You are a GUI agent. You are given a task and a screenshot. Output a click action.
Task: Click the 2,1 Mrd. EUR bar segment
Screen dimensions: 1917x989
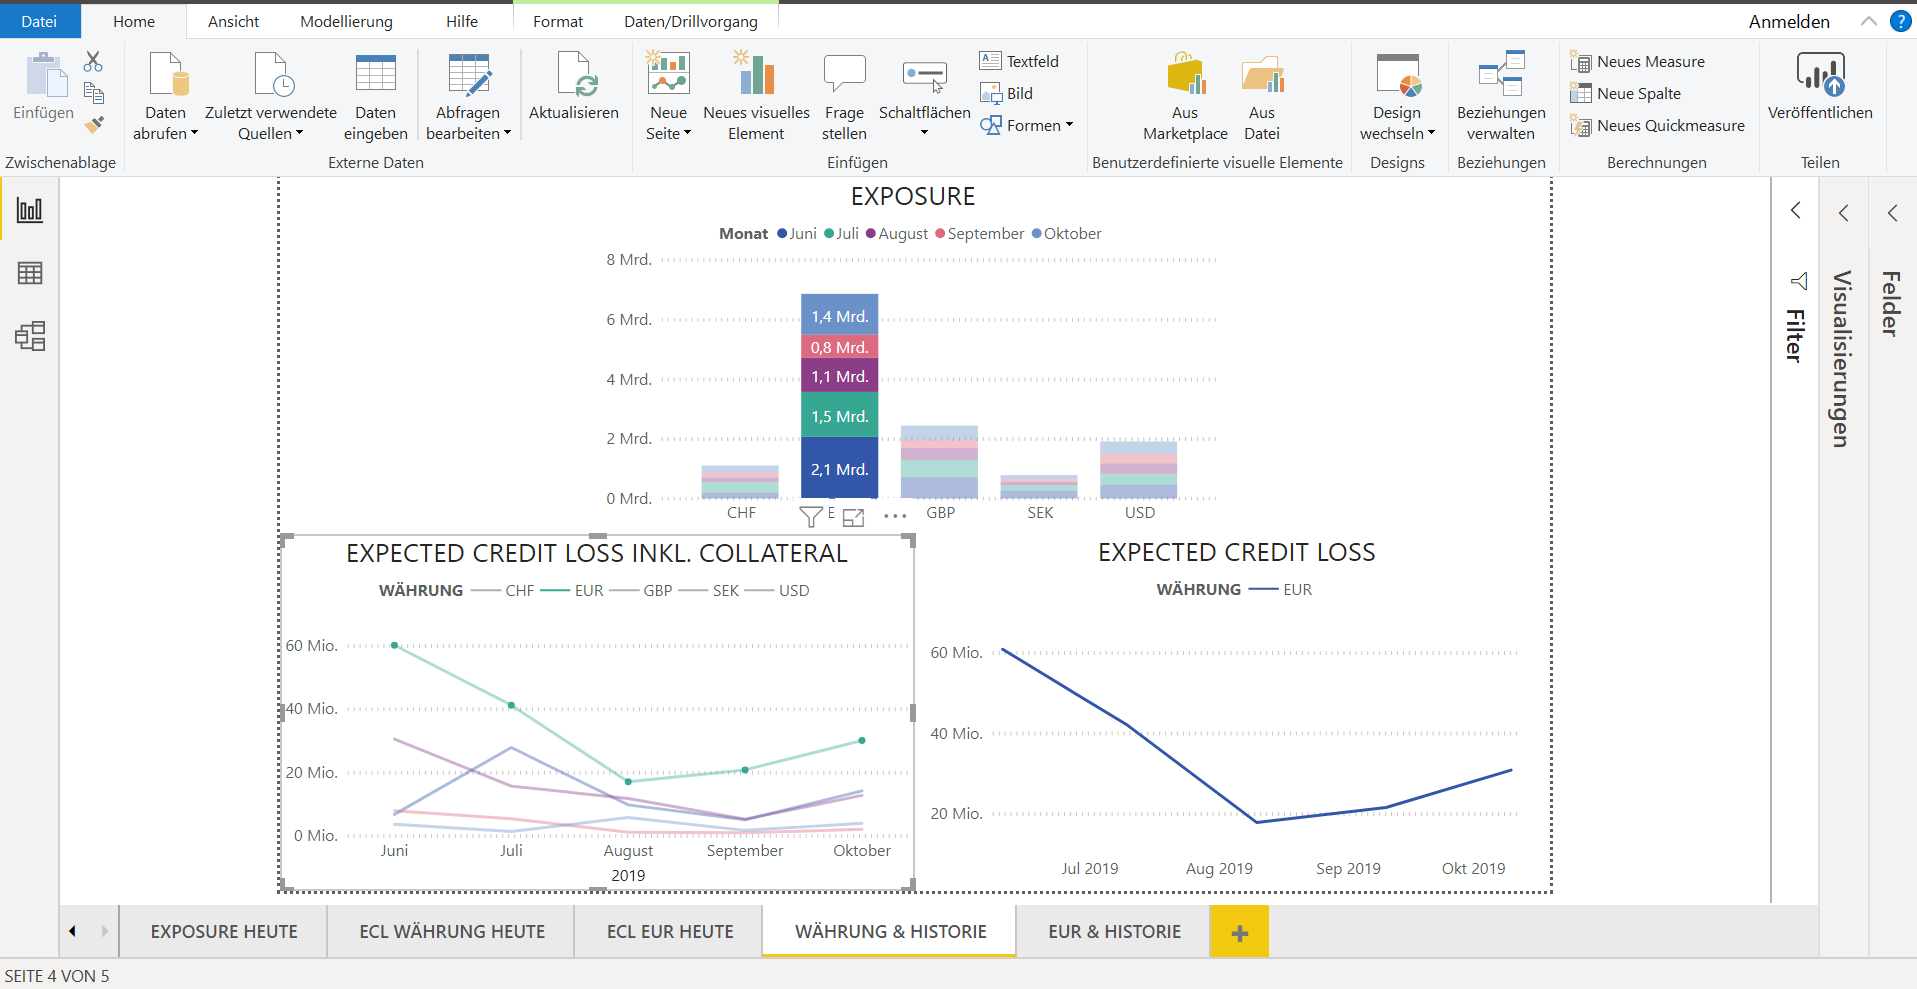[839, 468]
